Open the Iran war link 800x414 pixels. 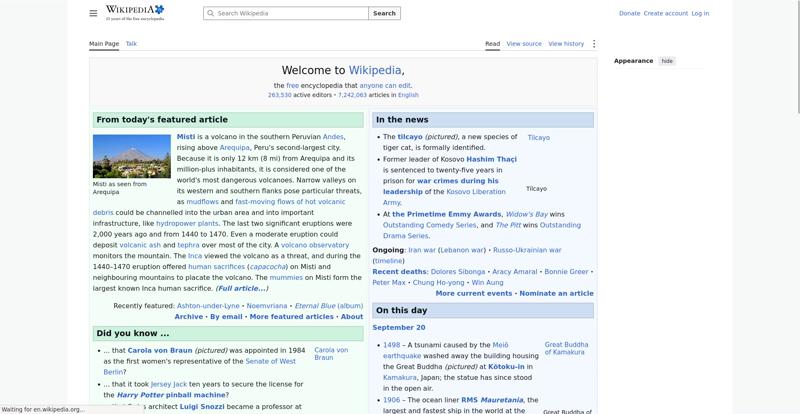[422, 250]
